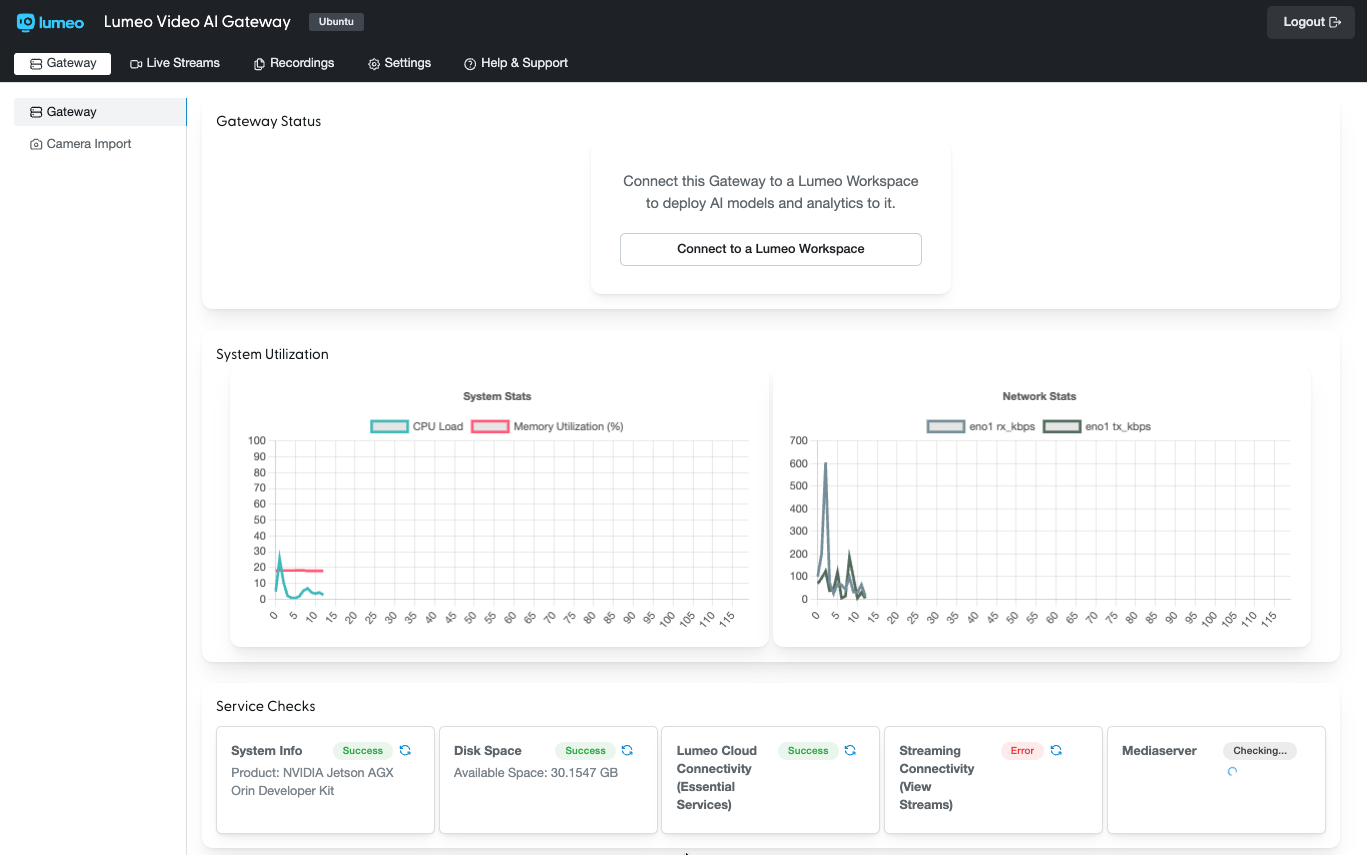Select Gateway in the left sidebar
Image resolution: width=1367 pixels, height=855 pixels.
(x=100, y=112)
